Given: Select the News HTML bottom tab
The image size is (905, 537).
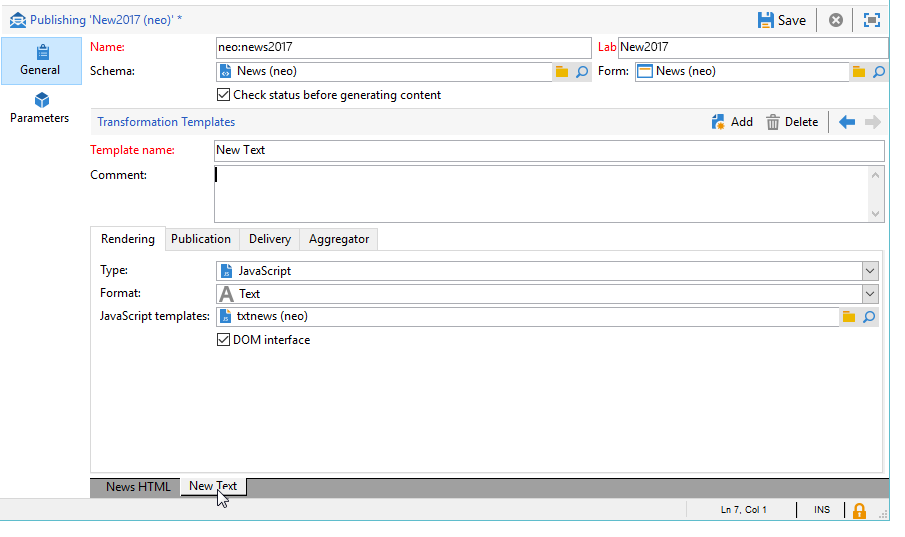Looking at the screenshot, I should pyautogui.click(x=138, y=487).
